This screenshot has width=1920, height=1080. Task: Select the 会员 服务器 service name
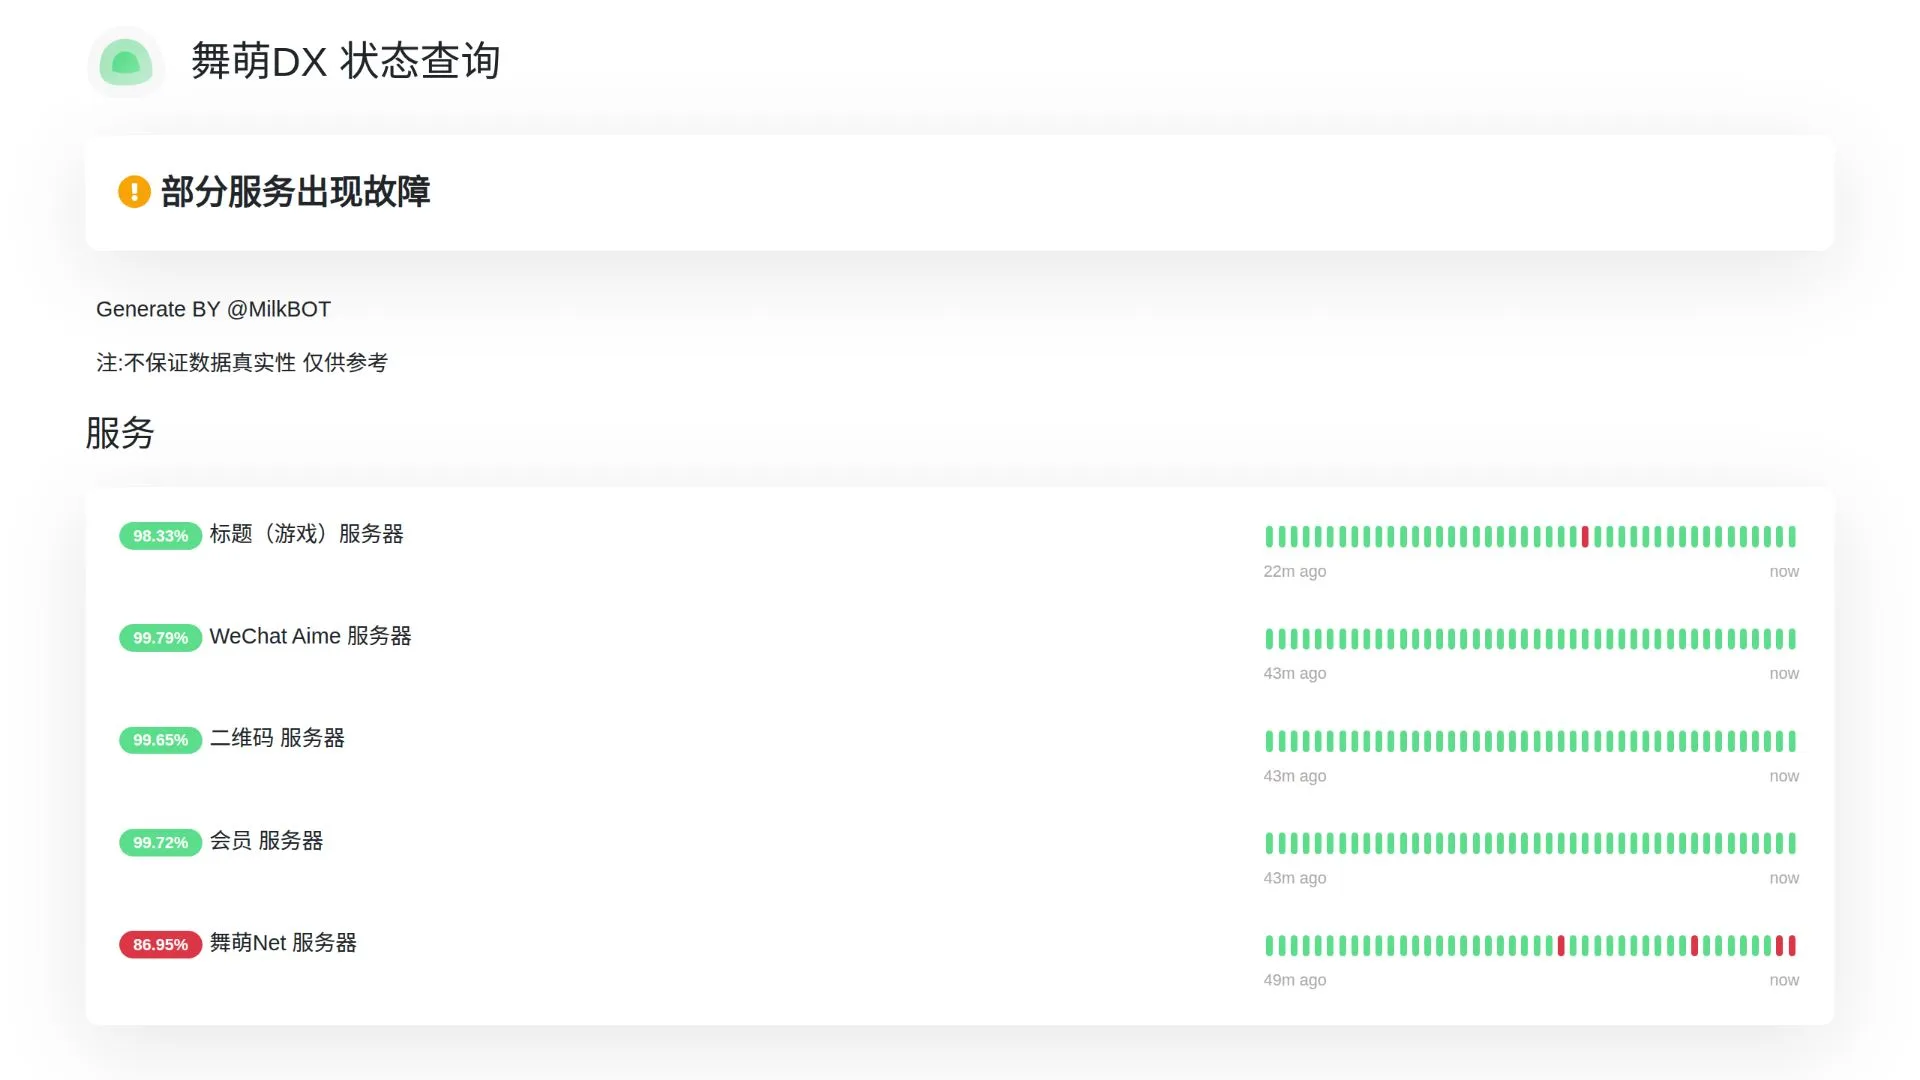pyautogui.click(x=266, y=841)
